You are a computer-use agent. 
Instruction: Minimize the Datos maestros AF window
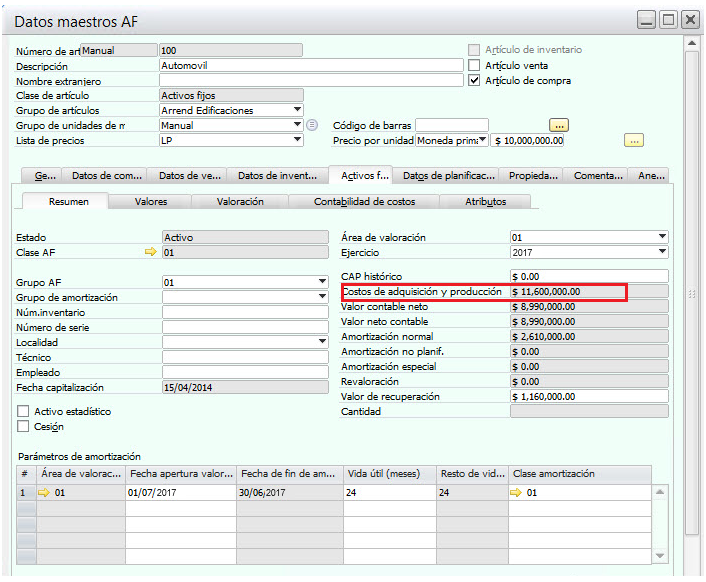pos(648,19)
